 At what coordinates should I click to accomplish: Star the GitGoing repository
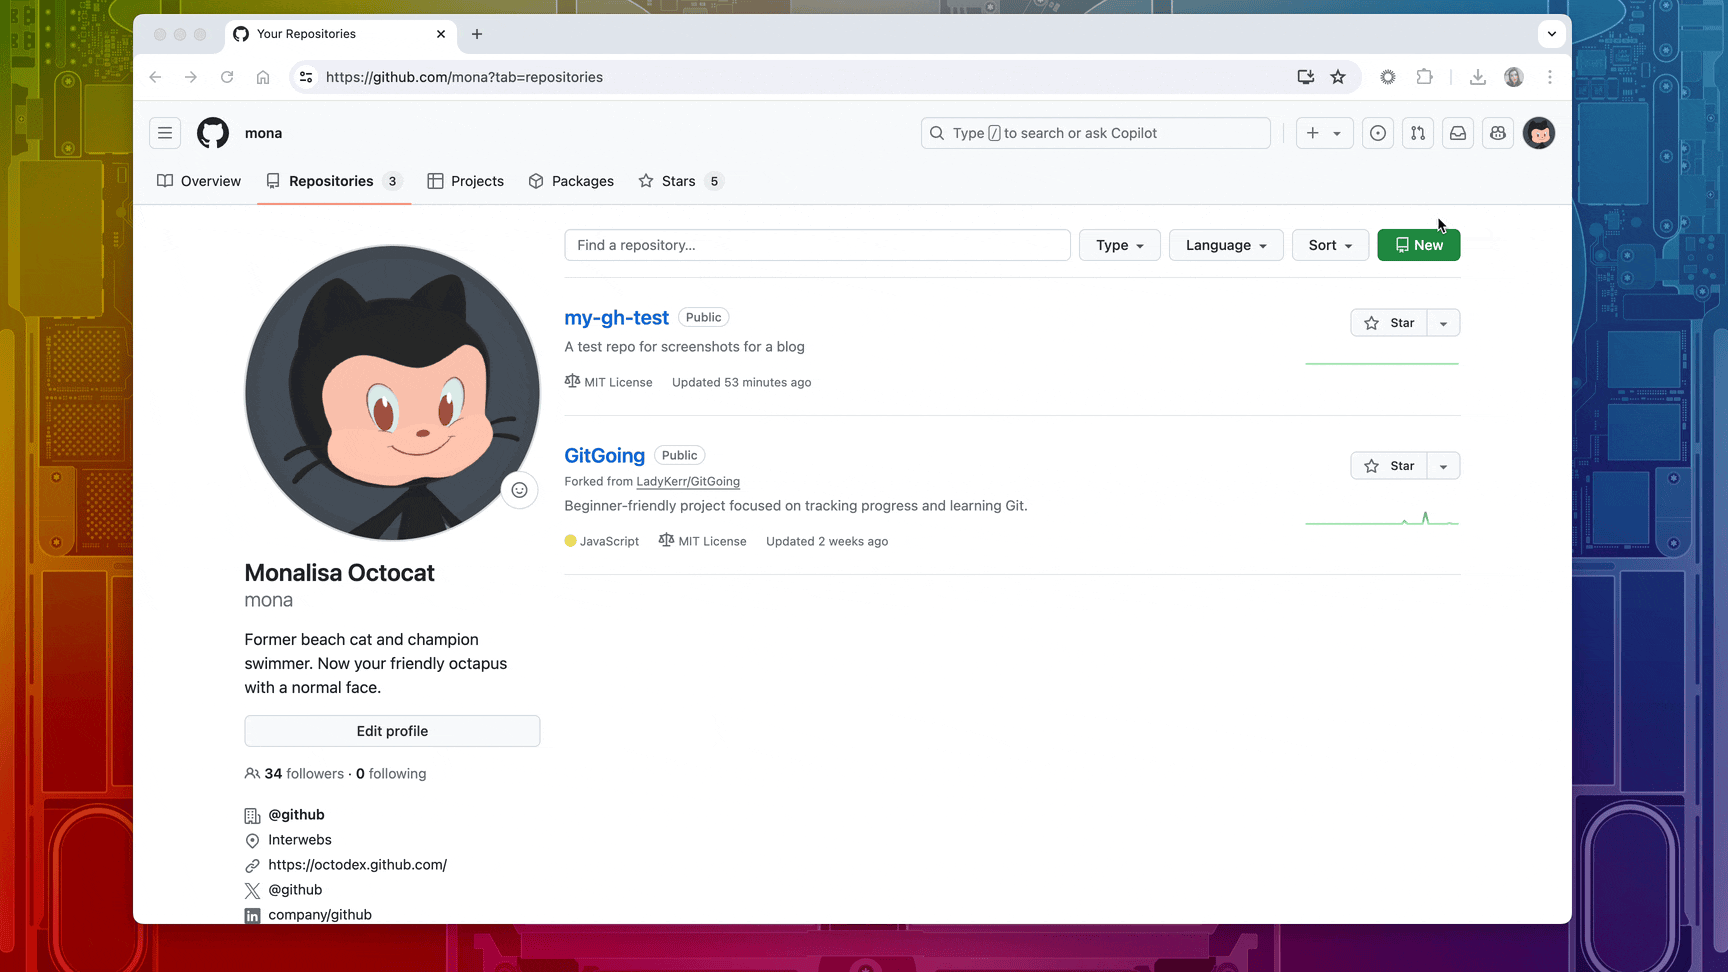pos(1390,465)
